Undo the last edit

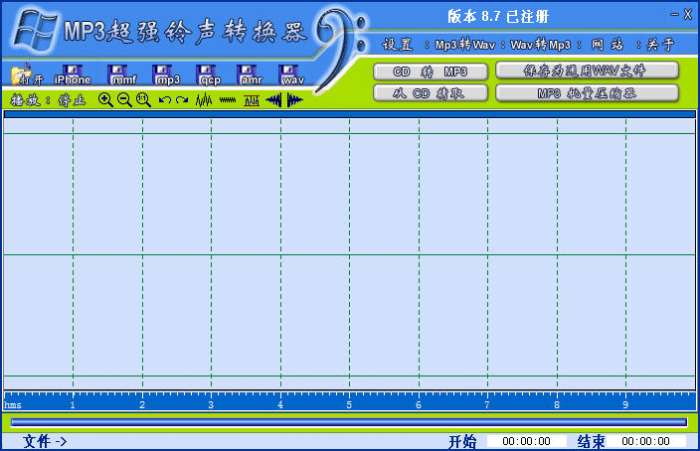(x=165, y=100)
